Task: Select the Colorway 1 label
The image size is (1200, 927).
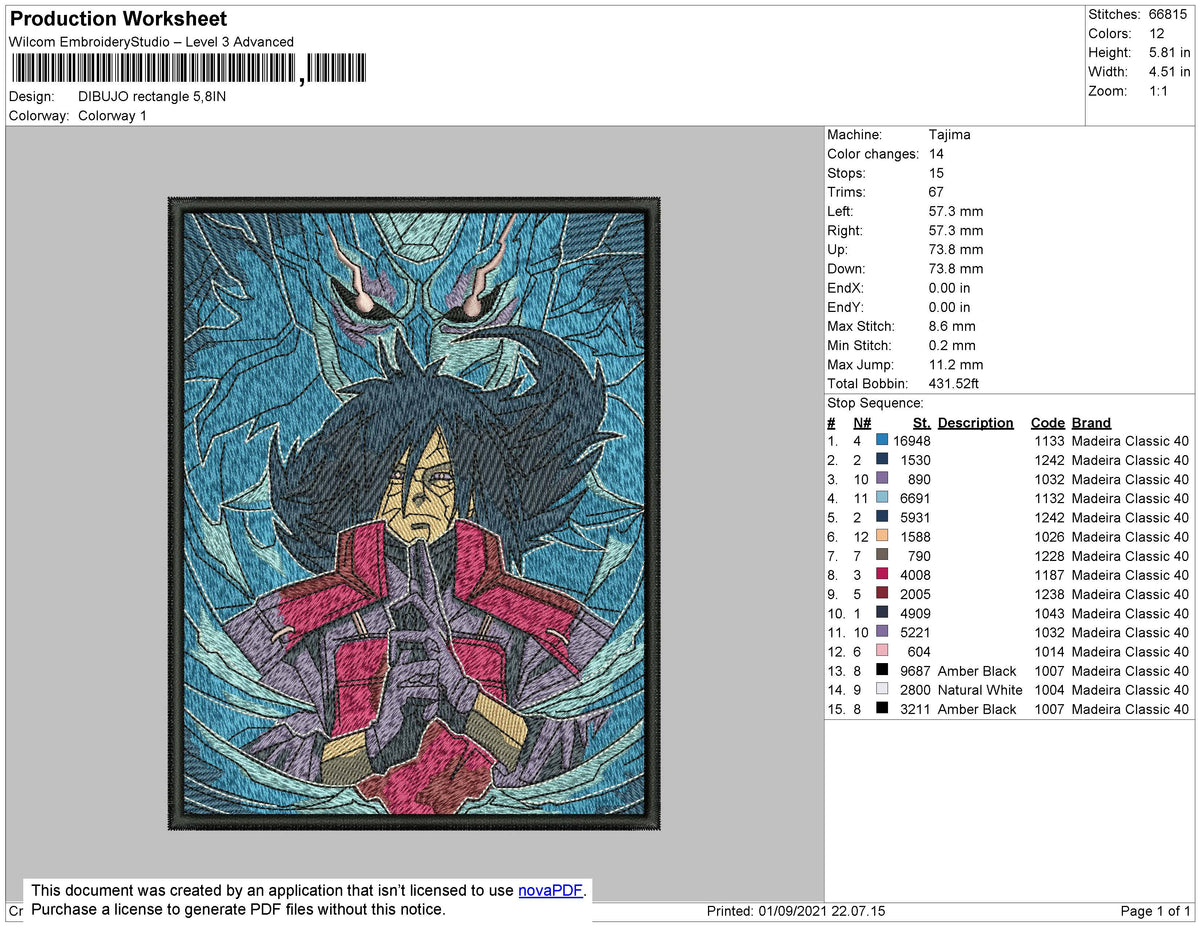Action: click(x=112, y=115)
